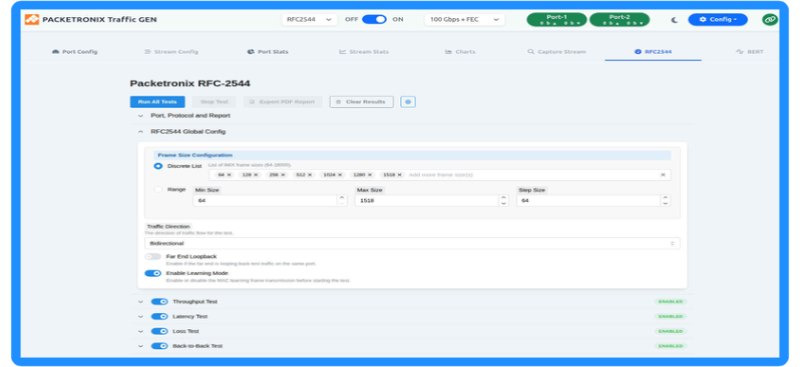Expand the Throughput Test chevron
Screen dimensions: 800x367
(141, 302)
